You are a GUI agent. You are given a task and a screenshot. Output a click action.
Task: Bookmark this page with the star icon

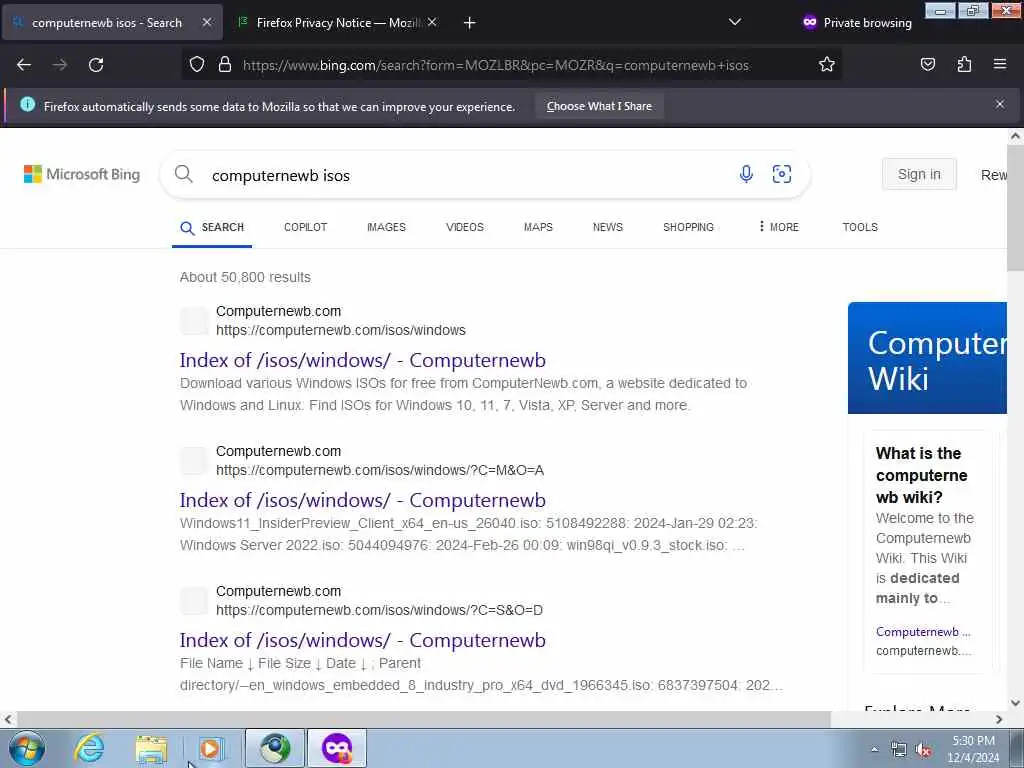[827, 65]
